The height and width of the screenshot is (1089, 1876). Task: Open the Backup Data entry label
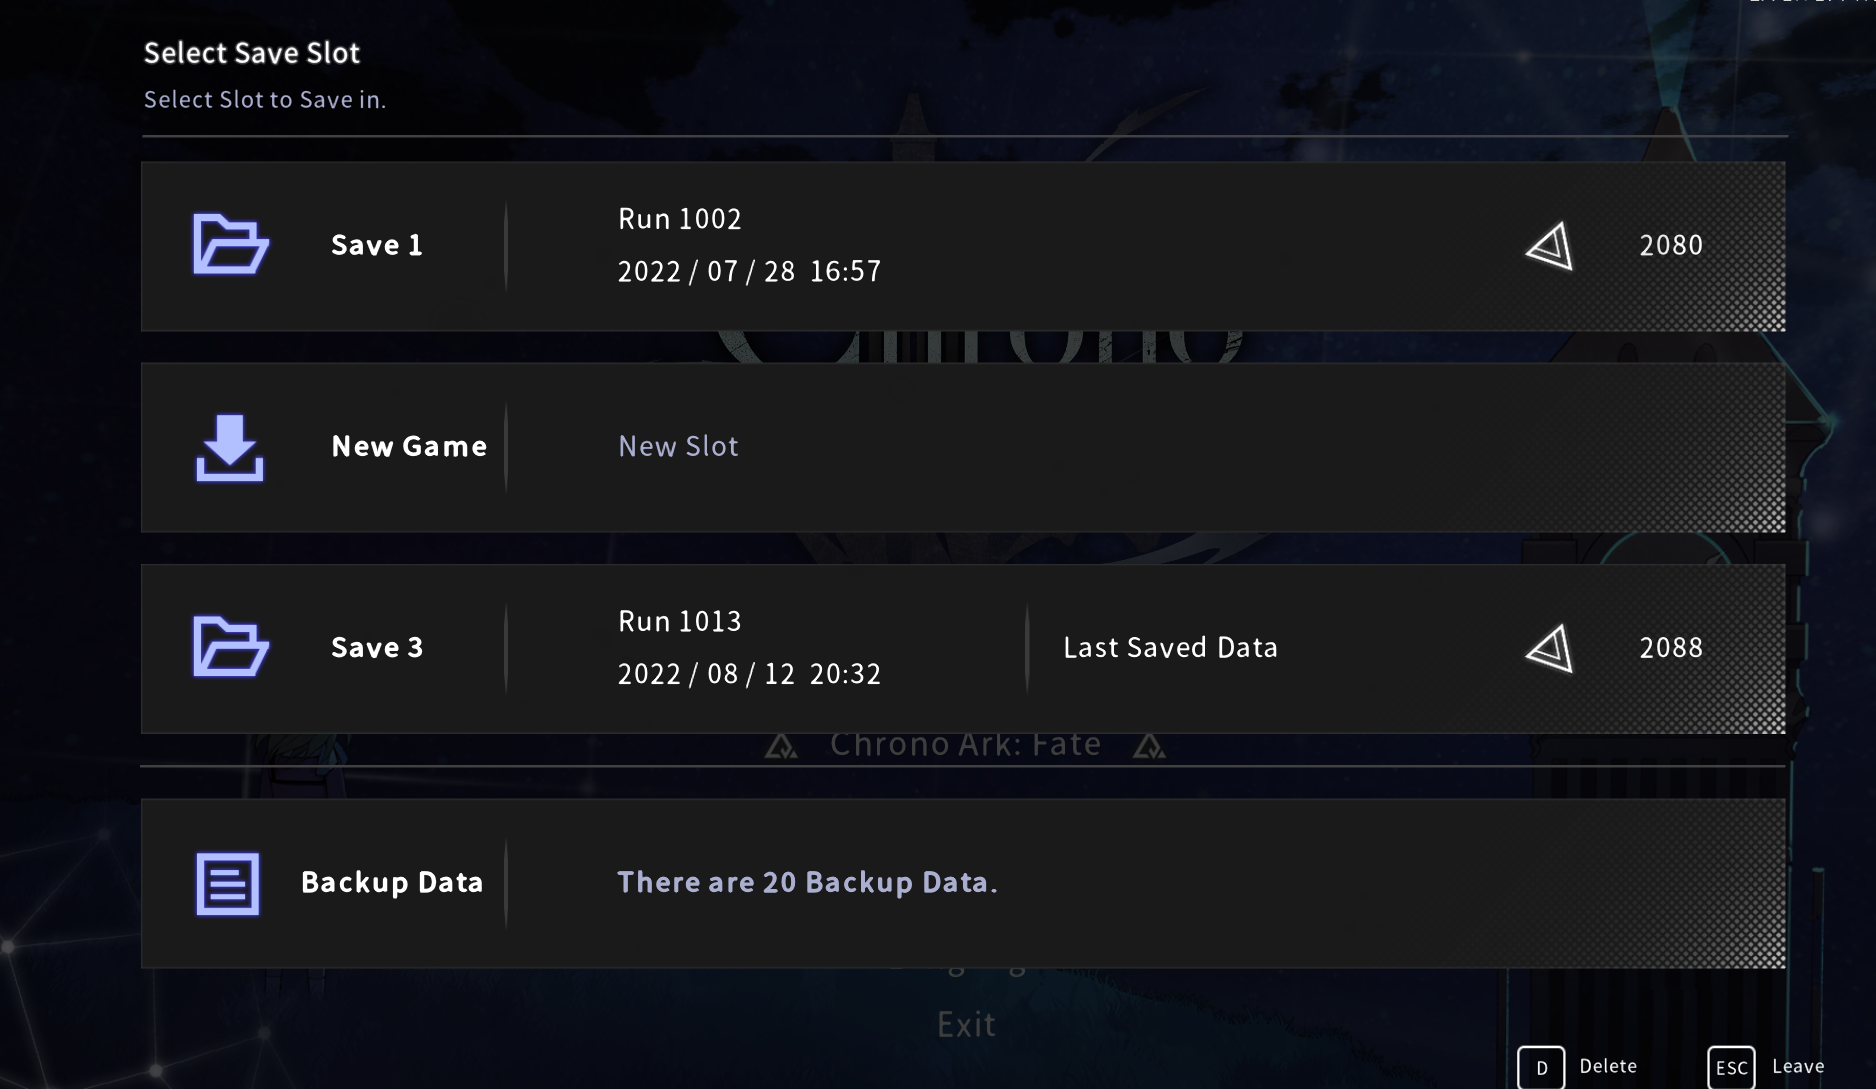pyautogui.click(x=392, y=882)
